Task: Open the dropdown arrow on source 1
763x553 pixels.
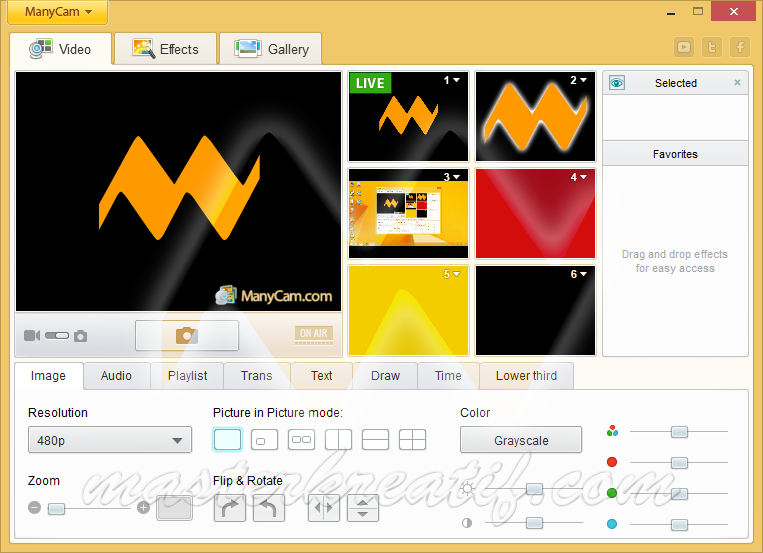Action: [456, 80]
